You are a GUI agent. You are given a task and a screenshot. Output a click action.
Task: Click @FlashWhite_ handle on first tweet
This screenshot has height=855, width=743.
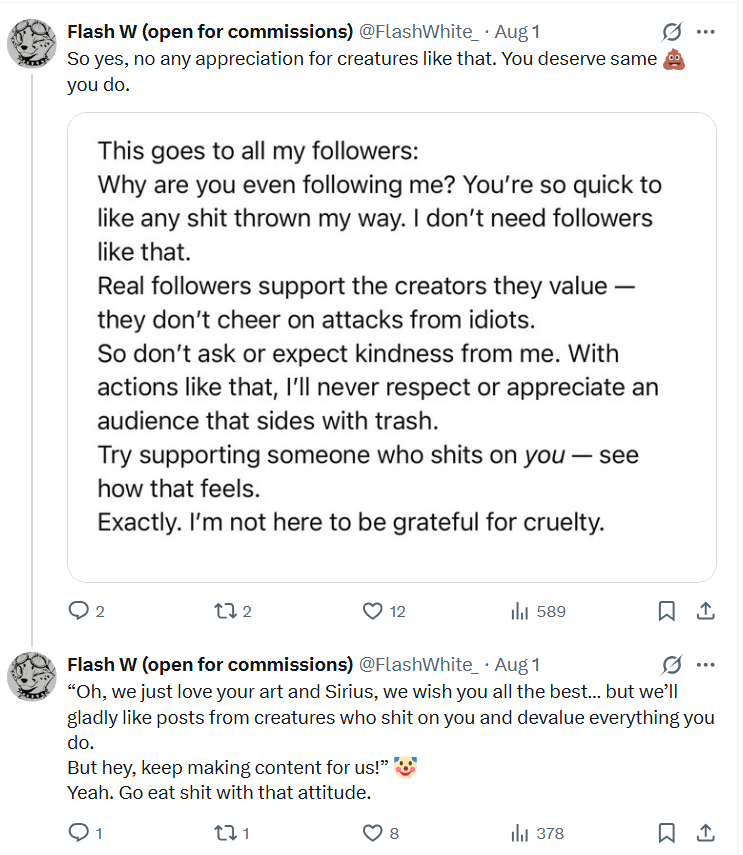[418, 31]
